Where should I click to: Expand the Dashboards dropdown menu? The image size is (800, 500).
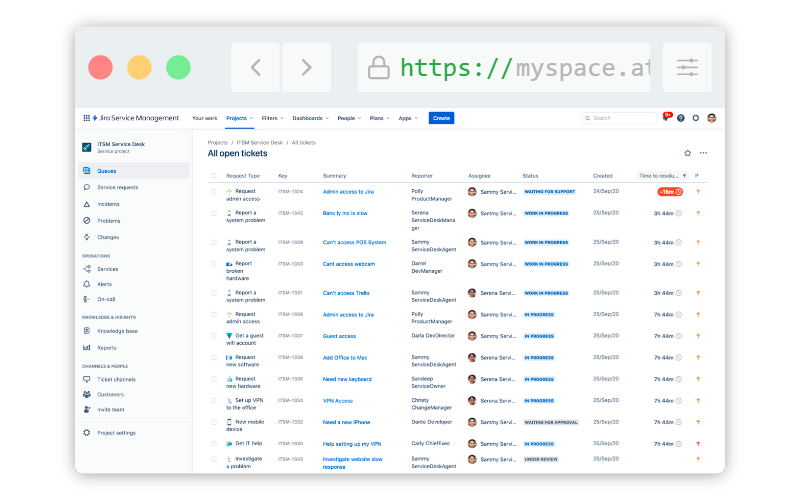[310, 118]
